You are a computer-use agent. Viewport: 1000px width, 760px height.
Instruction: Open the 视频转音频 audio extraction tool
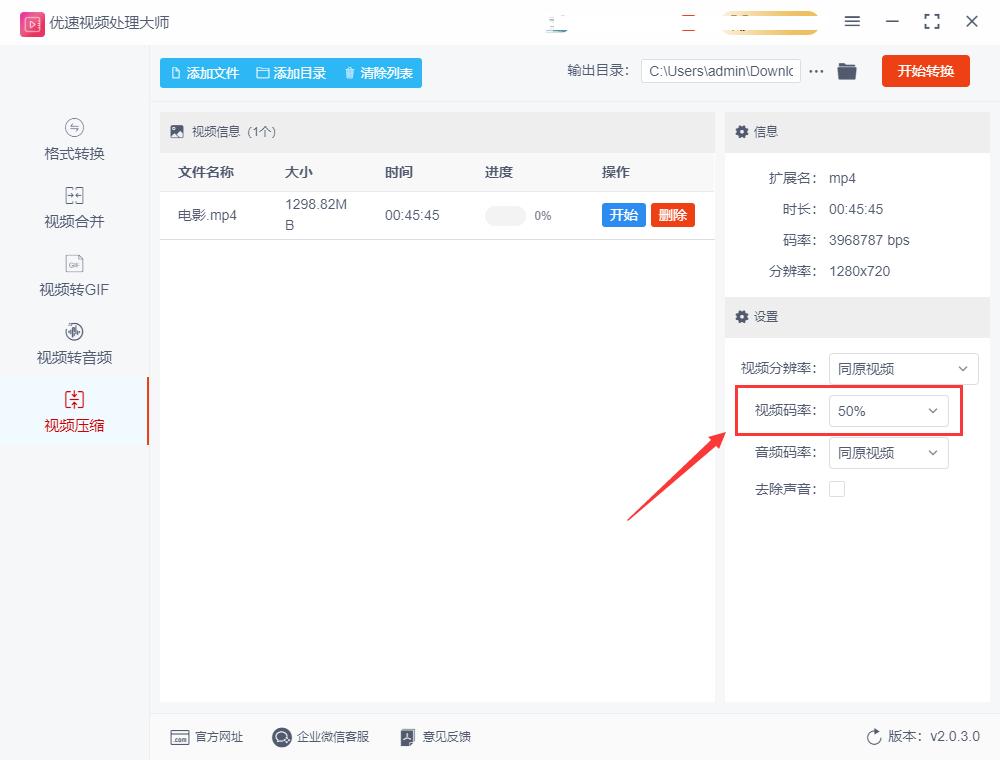(73, 342)
